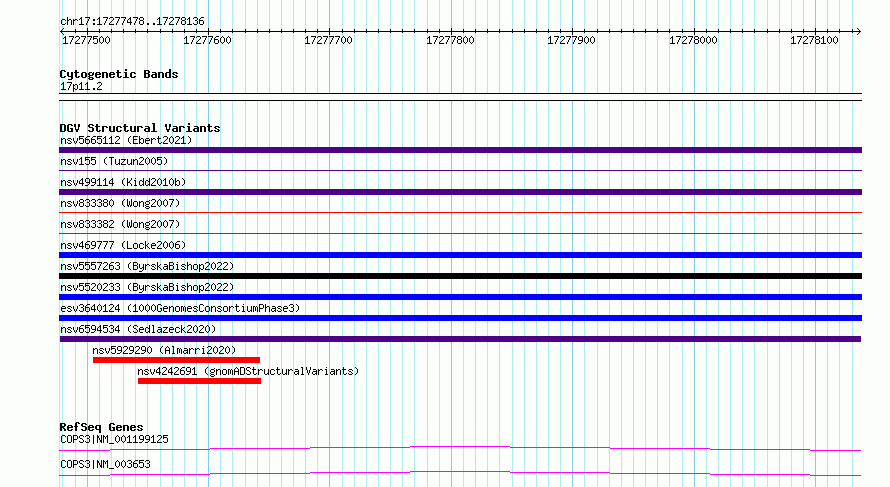Open the 17p11.2 band label
This screenshot has width=890, height=487.
point(81,86)
